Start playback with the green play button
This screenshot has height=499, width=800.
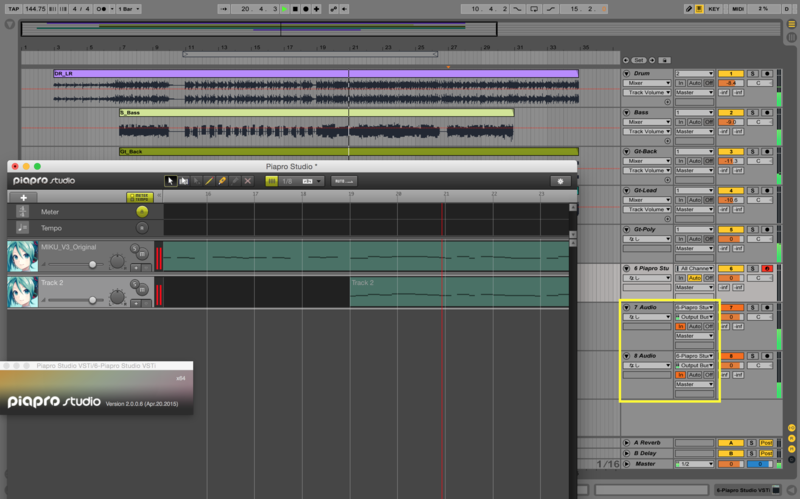click(285, 9)
